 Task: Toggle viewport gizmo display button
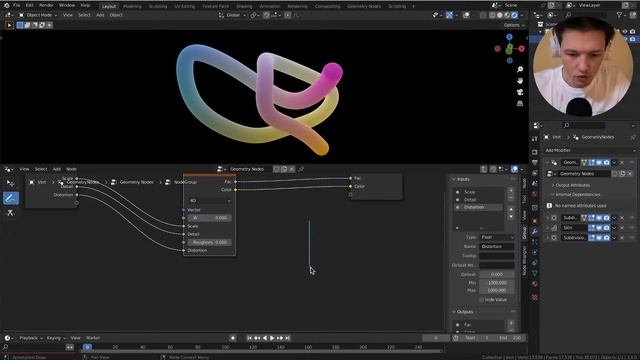click(449, 15)
